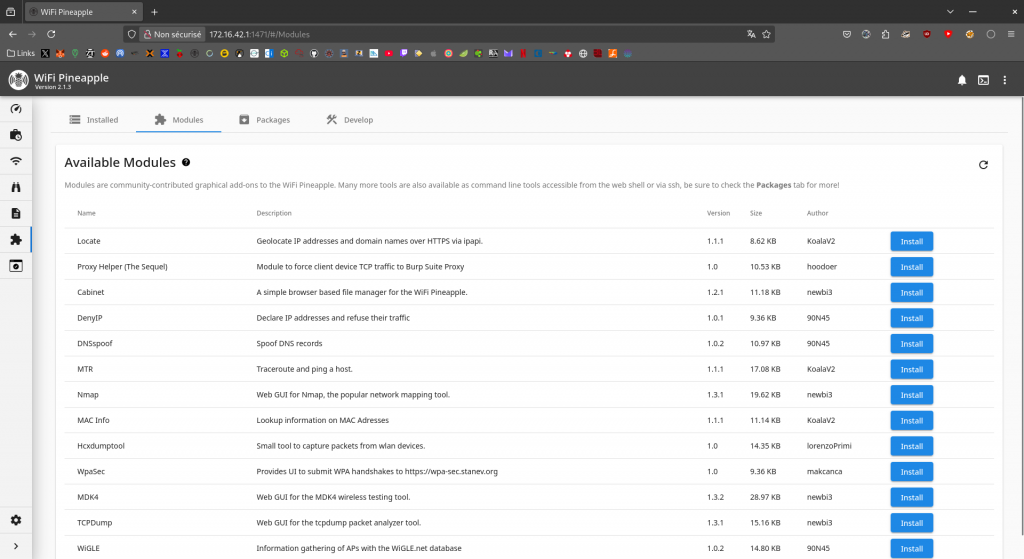Open the Settings gear in sidebar
This screenshot has height=559, width=1024.
click(x=16, y=520)
